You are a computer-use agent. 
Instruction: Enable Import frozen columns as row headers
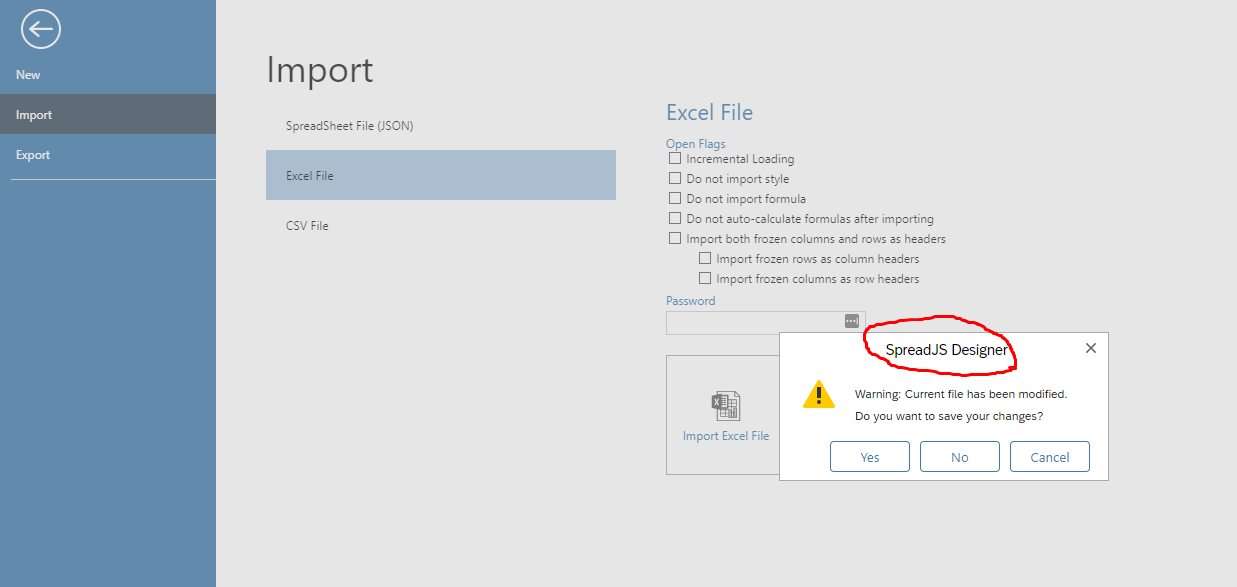coord(705,278)
